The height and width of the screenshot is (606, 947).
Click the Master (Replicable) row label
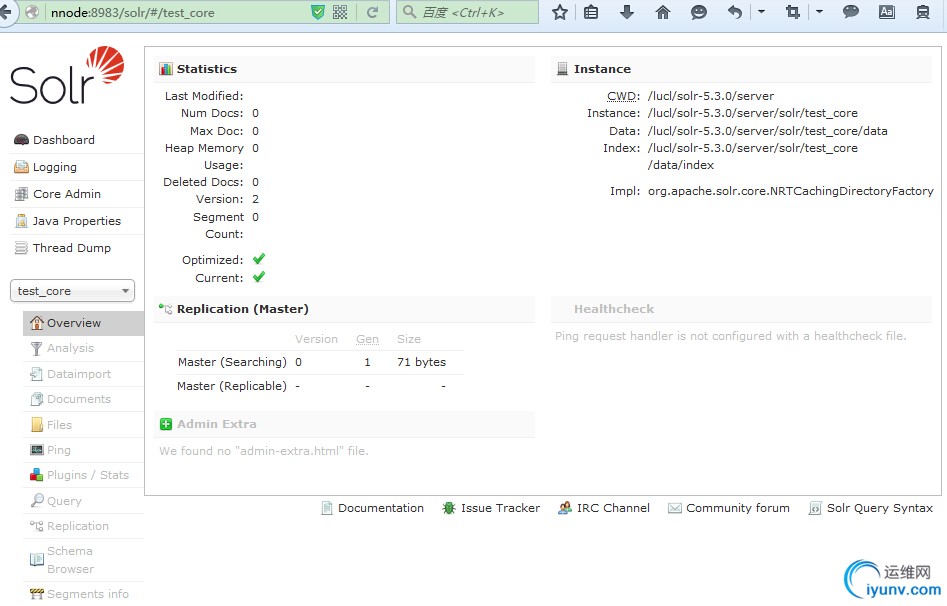click(x=232, y=386)
